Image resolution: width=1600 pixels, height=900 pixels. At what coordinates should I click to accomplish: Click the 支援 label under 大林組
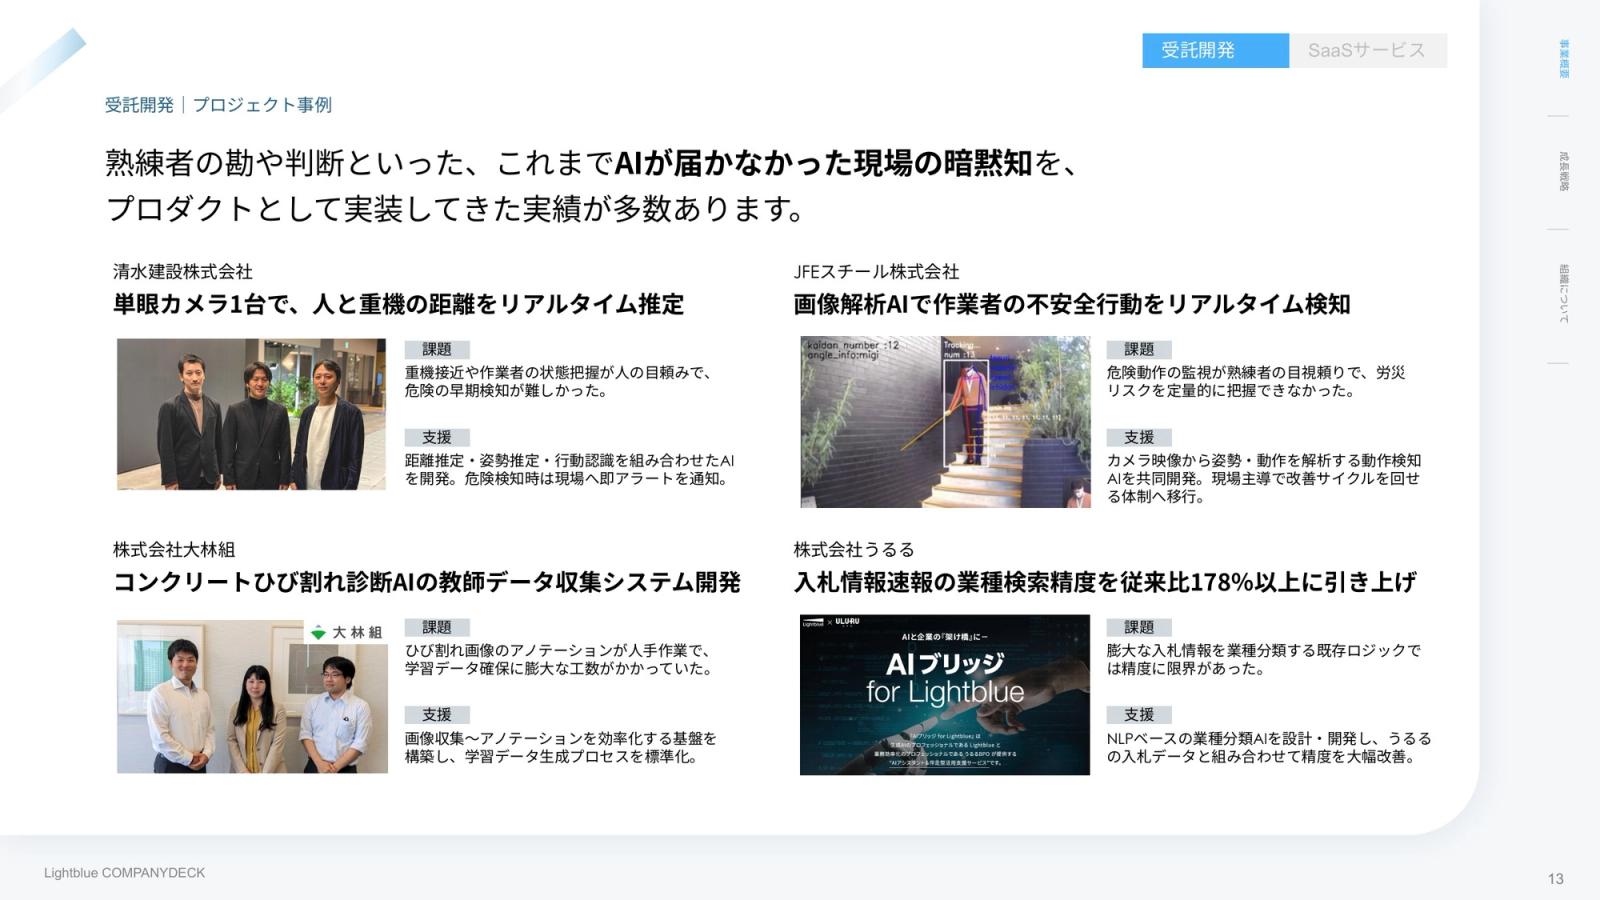coord(437,715)
